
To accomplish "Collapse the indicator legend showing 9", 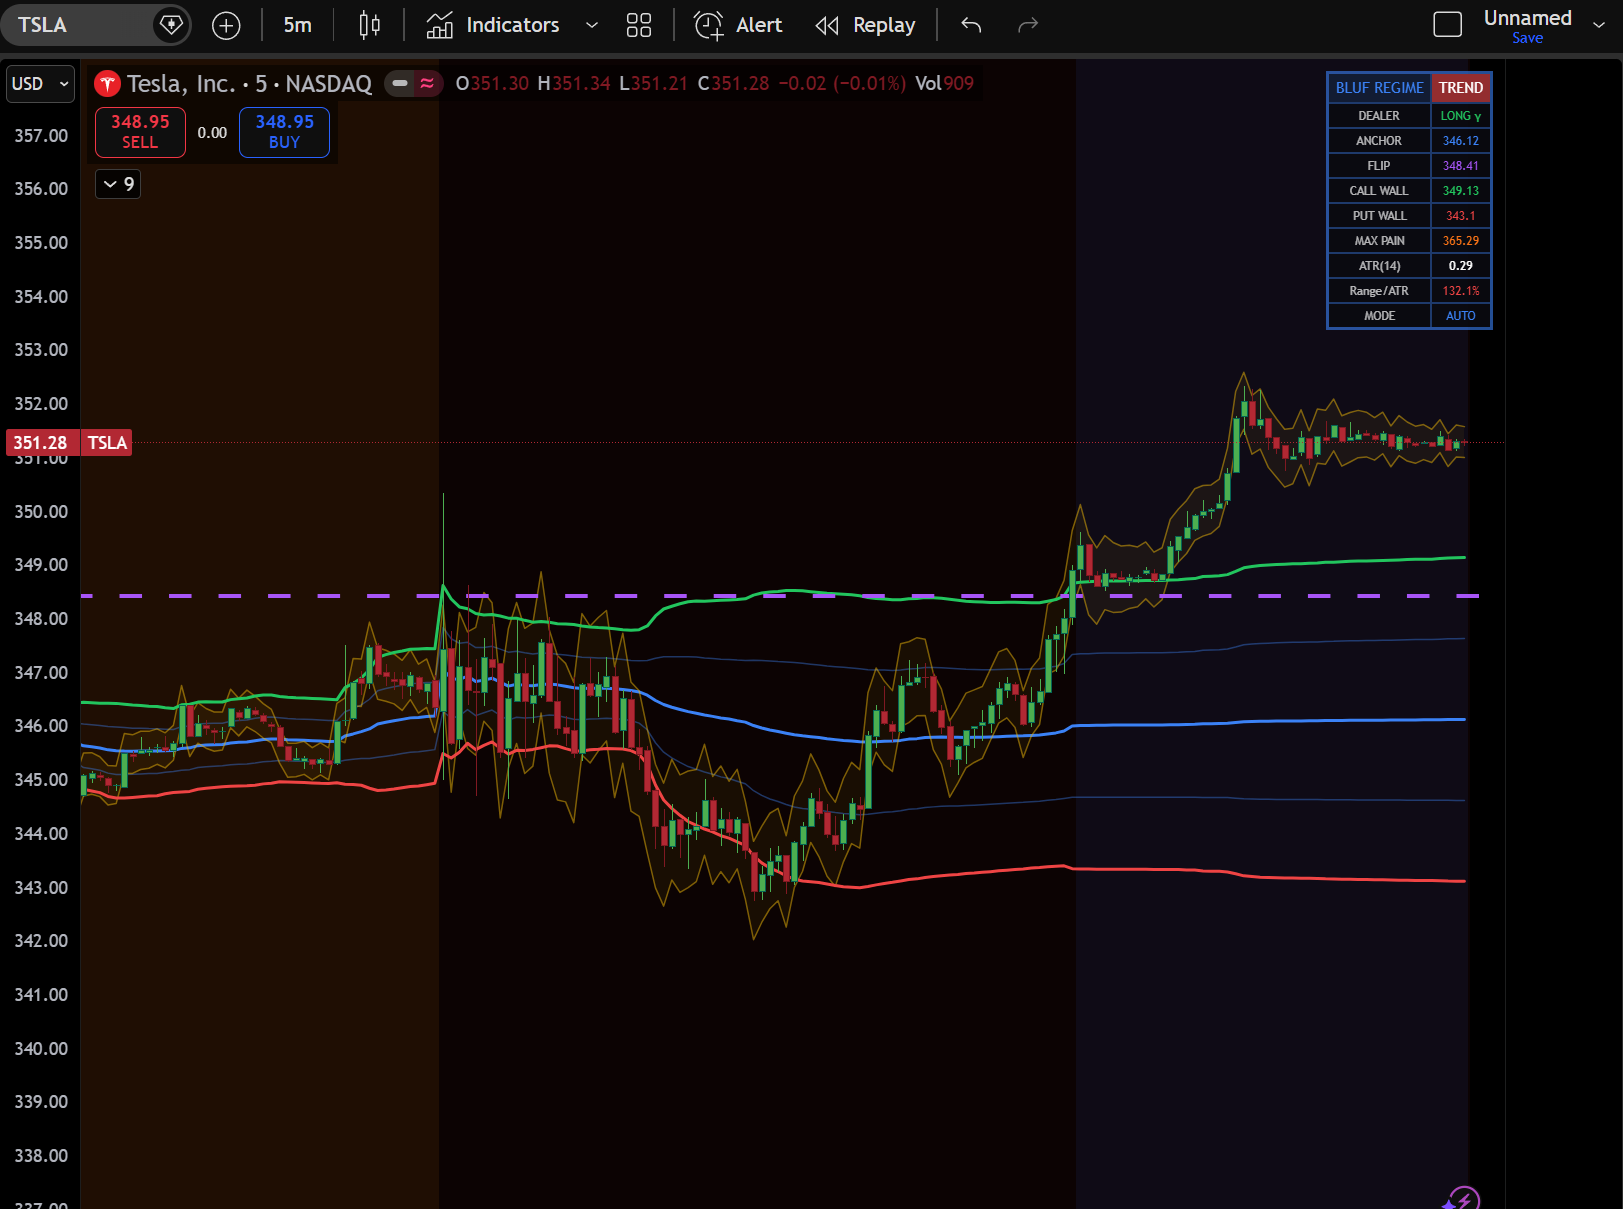I will pyautogui.click(x=118, y=184).
